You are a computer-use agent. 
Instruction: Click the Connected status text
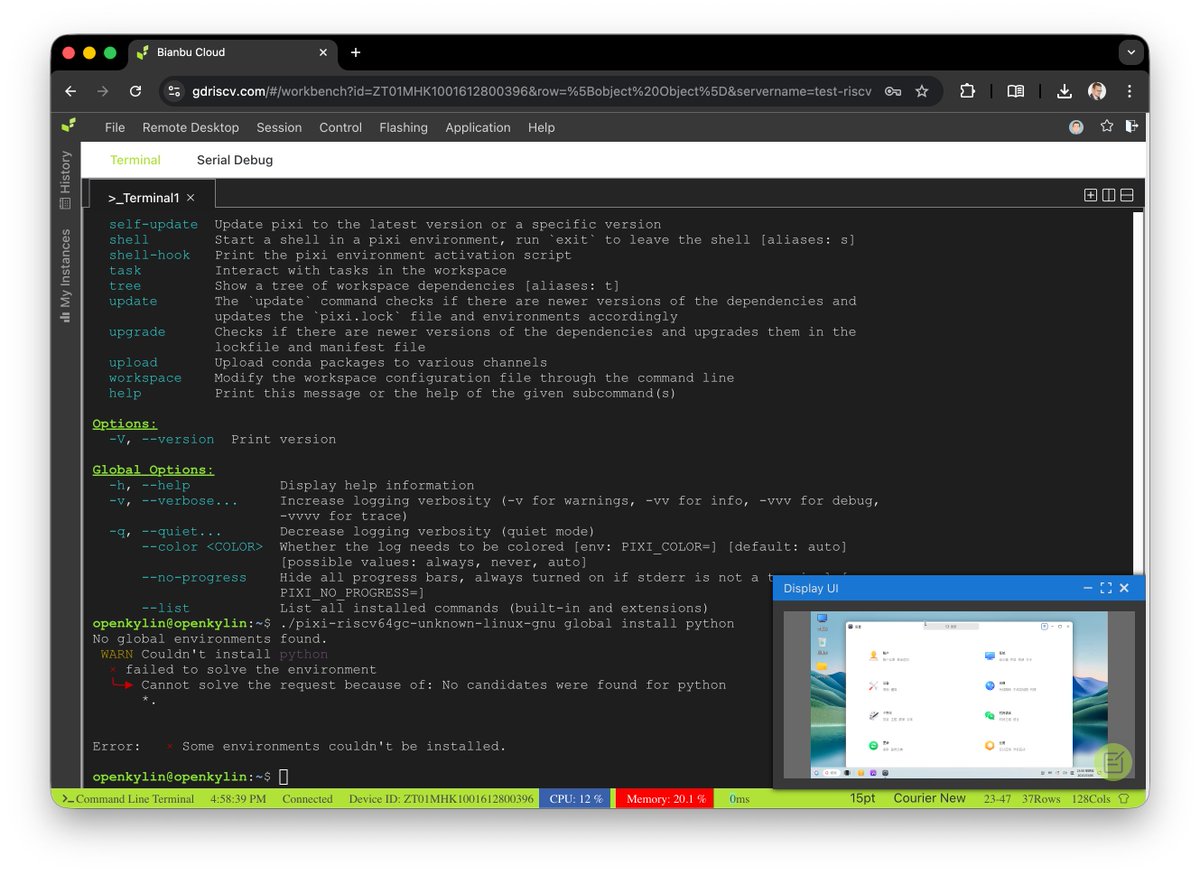307,799
